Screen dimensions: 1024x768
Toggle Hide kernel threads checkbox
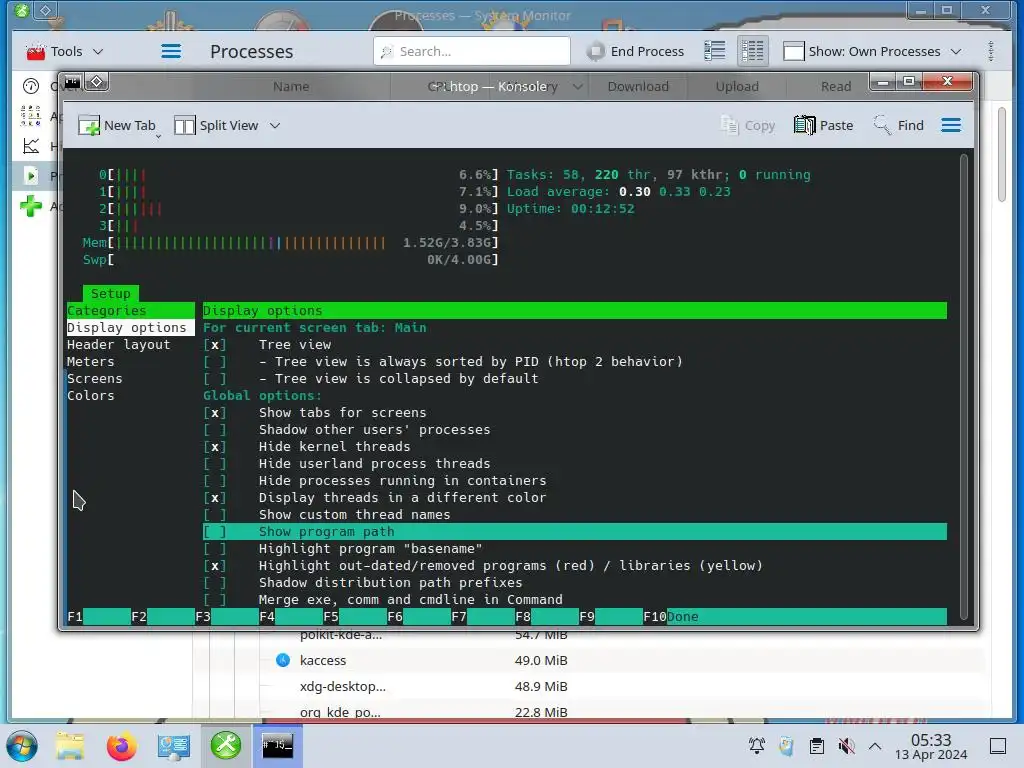[214, 447]
